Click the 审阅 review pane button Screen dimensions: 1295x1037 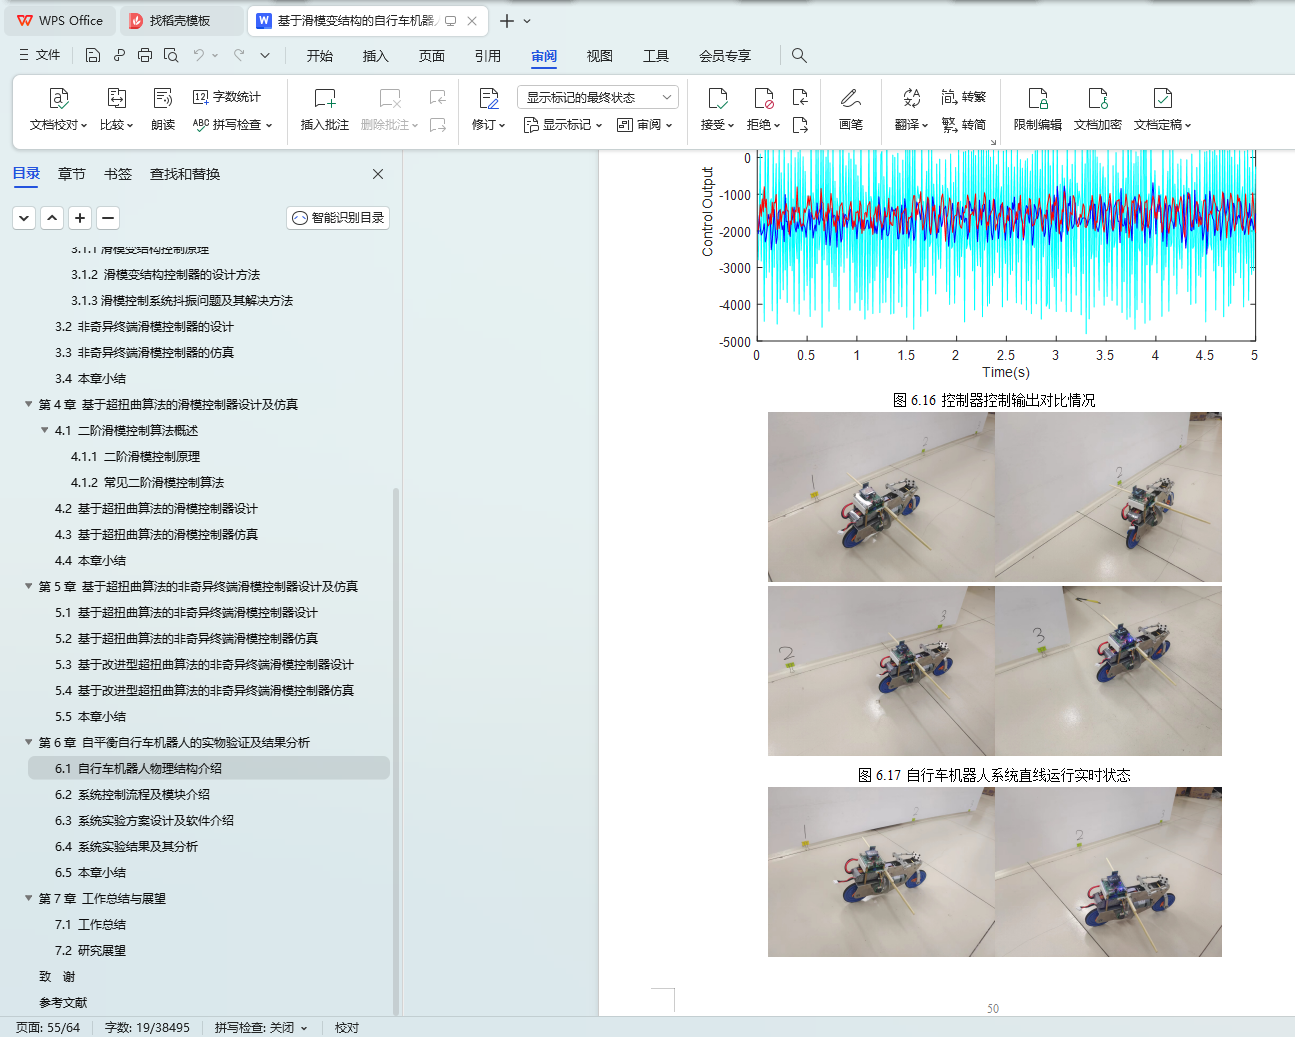[x=644, y=125]
